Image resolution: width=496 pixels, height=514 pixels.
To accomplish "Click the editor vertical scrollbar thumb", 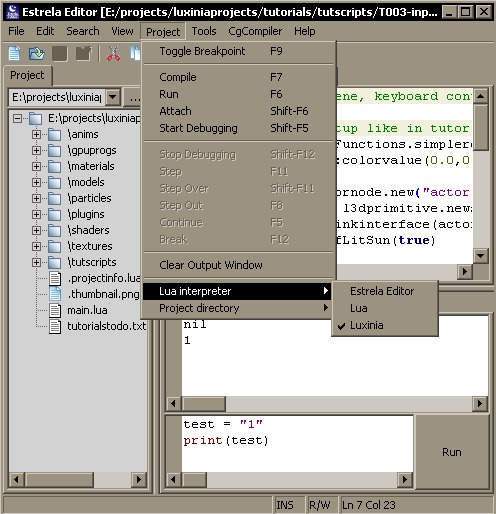I will 480,127.
